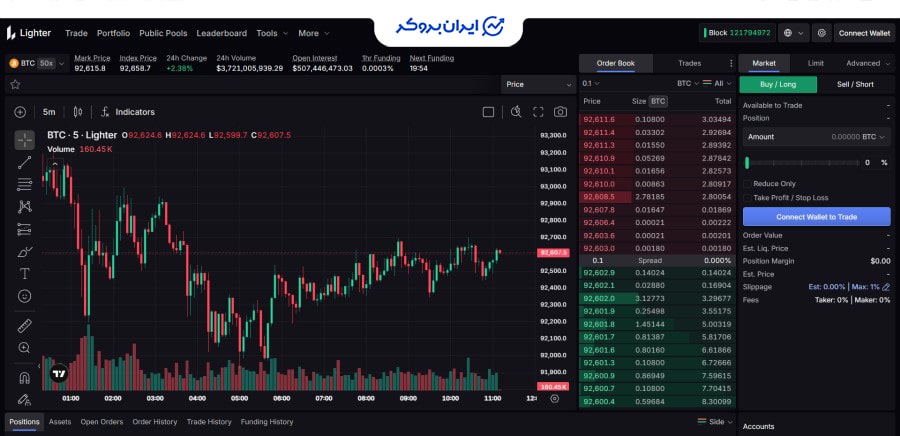The width and height of the screenshot is (900, 436).
Task: Select Buy / Long side
Action: 778,84
